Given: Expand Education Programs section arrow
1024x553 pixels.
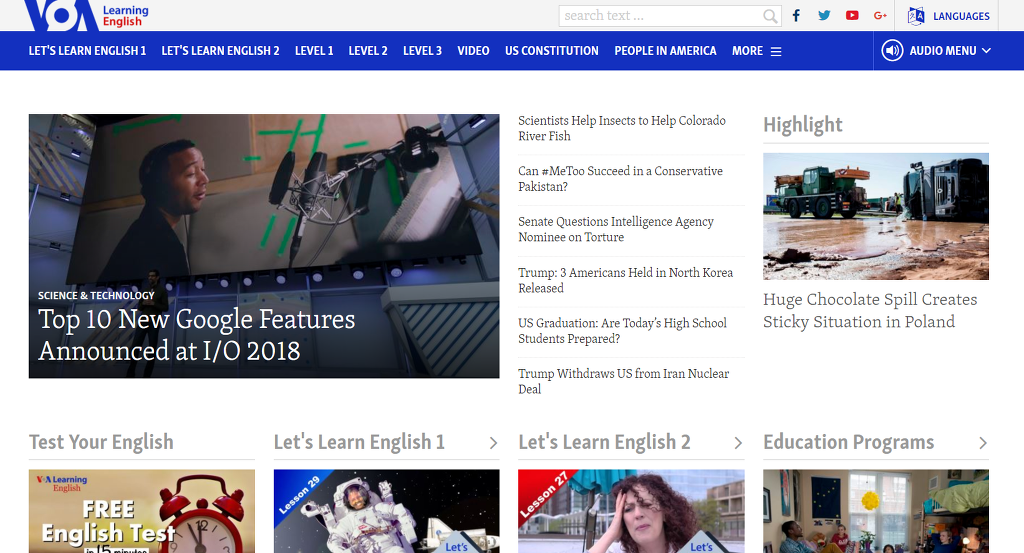Looking at the screenshot, I should click(982, 443).
